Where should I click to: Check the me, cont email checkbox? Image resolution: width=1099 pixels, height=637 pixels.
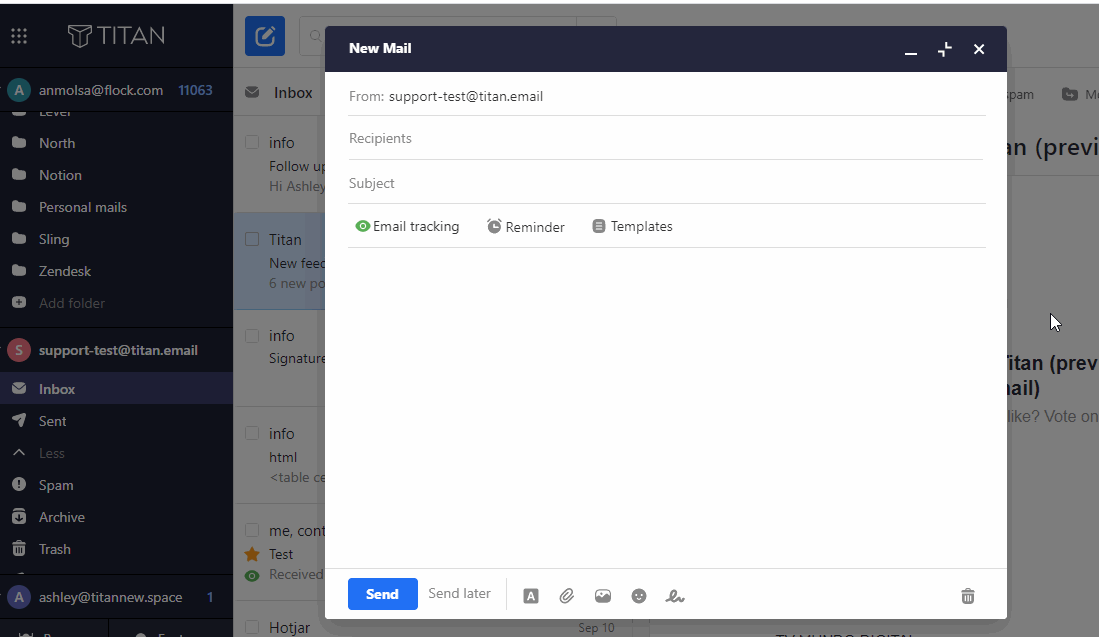pyautogui.click(x=252, y=530)
